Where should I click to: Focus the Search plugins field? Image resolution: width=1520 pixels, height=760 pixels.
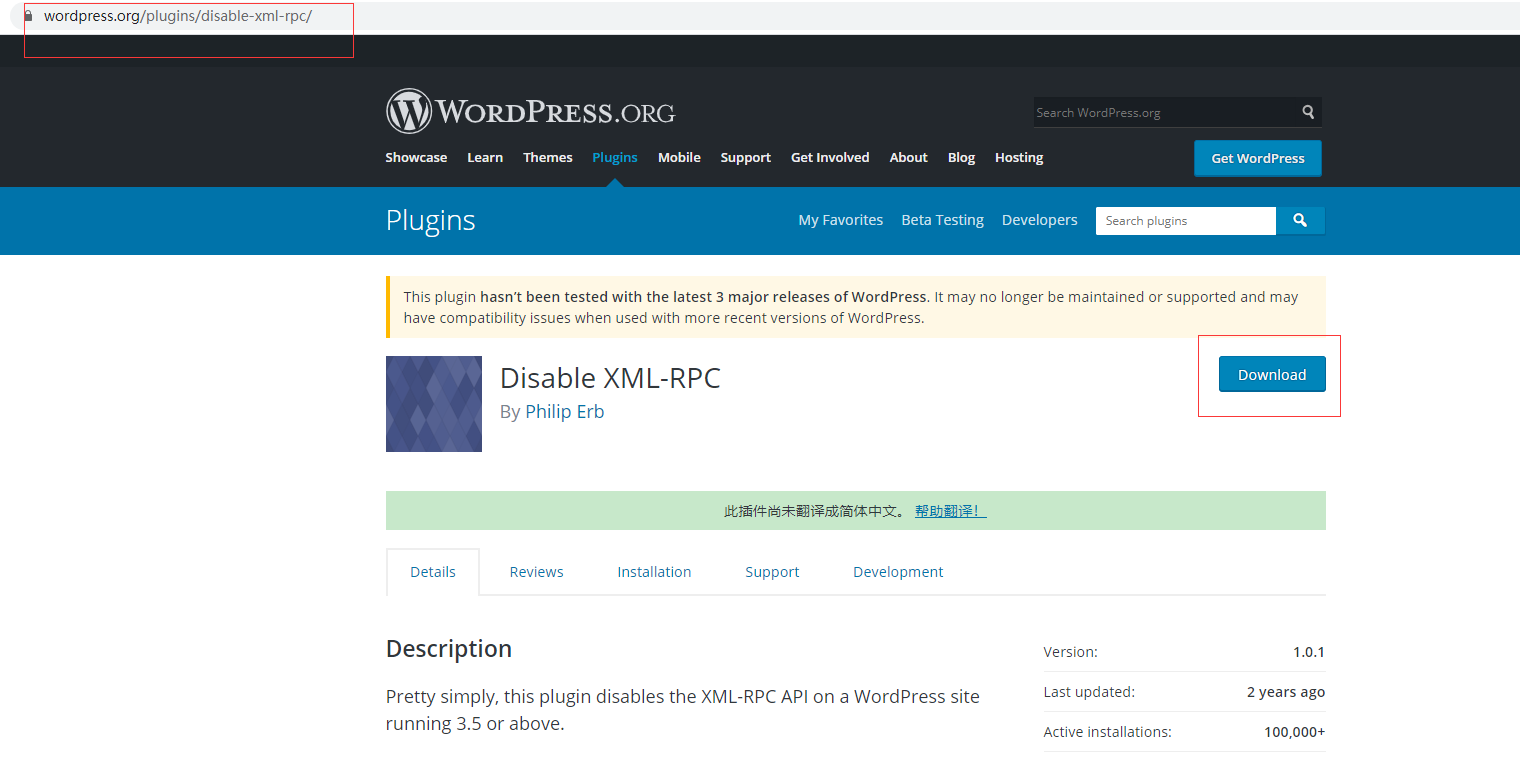(x=1186, y=220)
